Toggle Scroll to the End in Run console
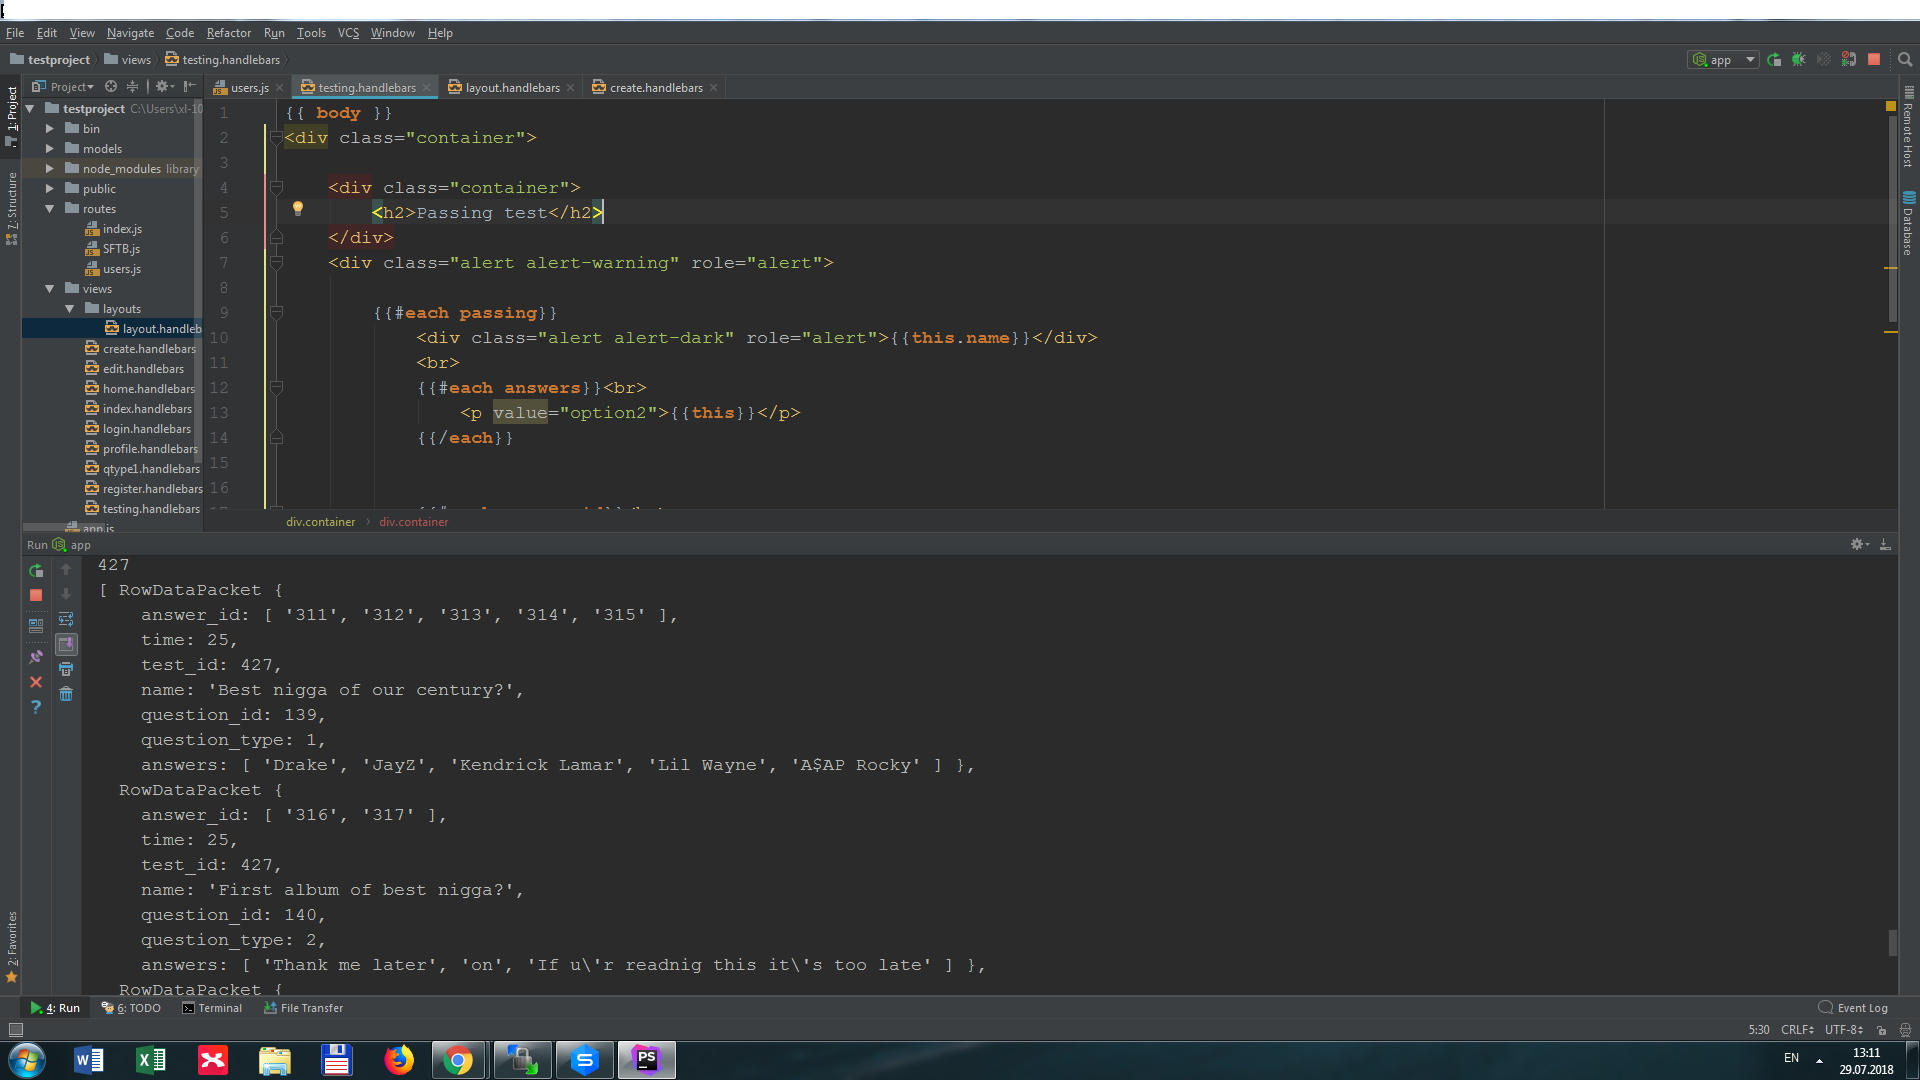 (x=66, y=644)
